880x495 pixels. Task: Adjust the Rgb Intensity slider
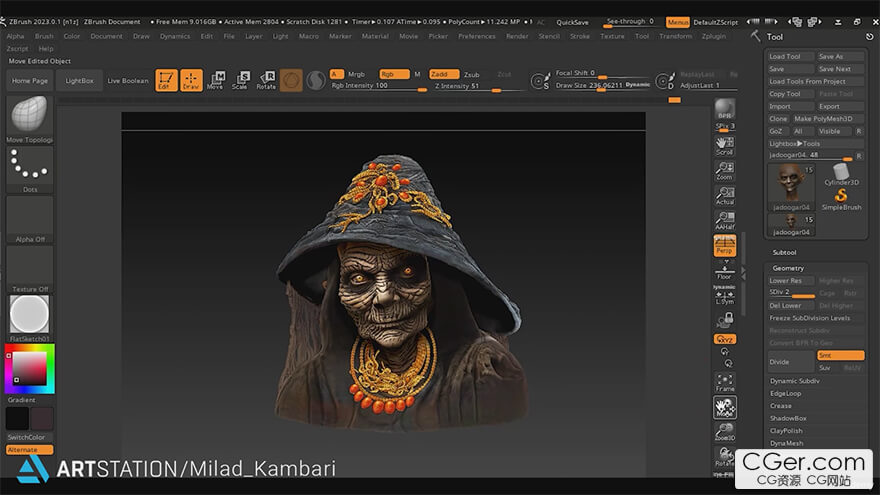tap(379, 86)
